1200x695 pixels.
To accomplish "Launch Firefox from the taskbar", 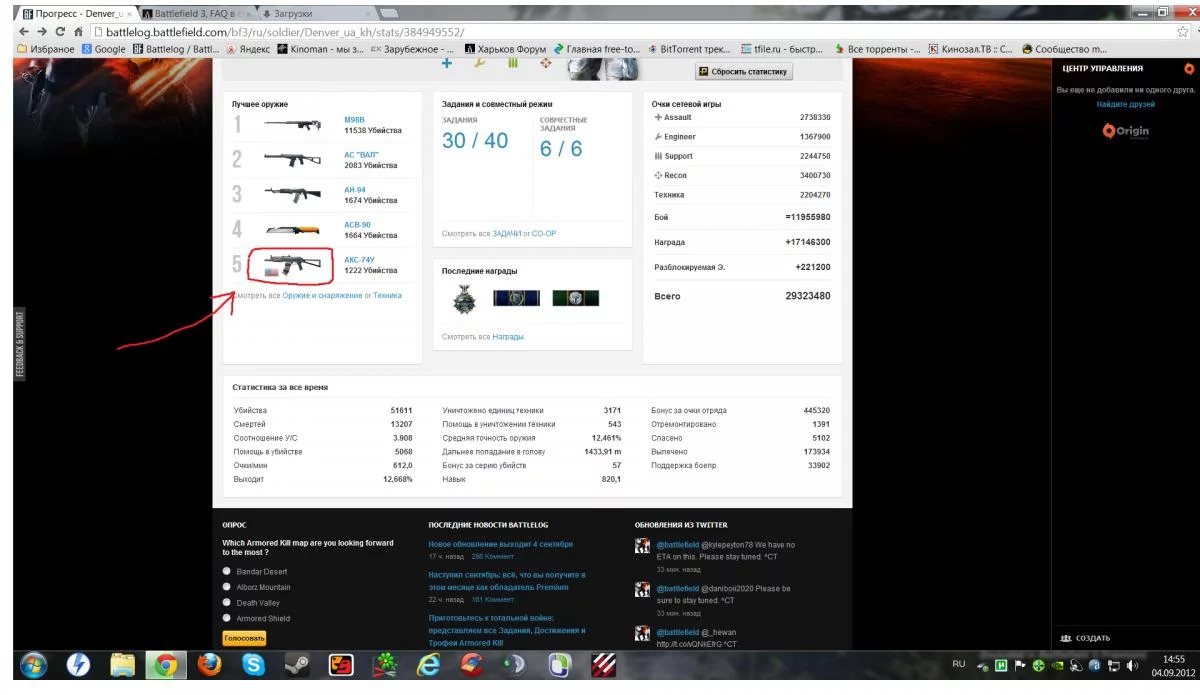I will pyautogui.click(x=209, y=664).
